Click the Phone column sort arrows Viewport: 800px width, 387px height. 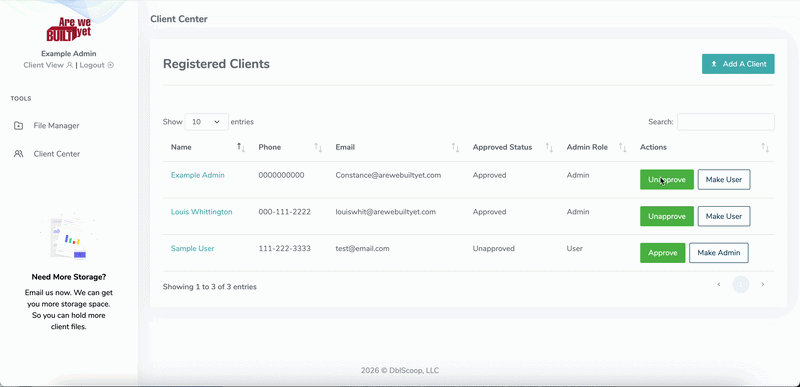pos(318,147)
